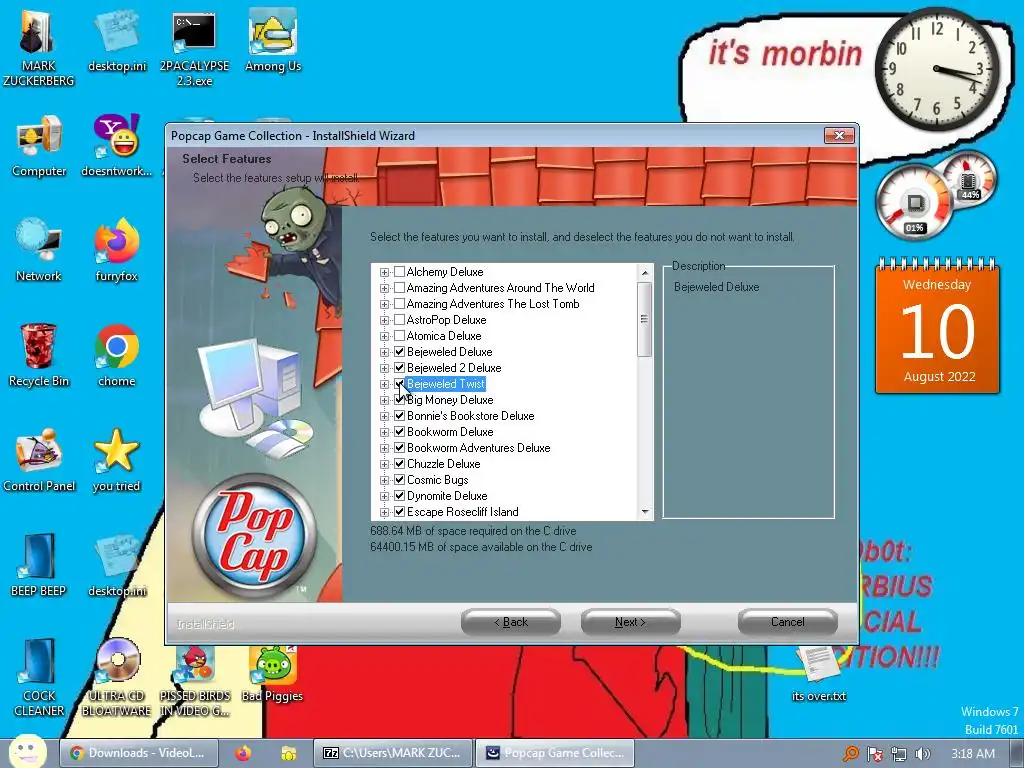Open the file explorer taskbar icon
1024x768 pixels.
click(288, 753)
